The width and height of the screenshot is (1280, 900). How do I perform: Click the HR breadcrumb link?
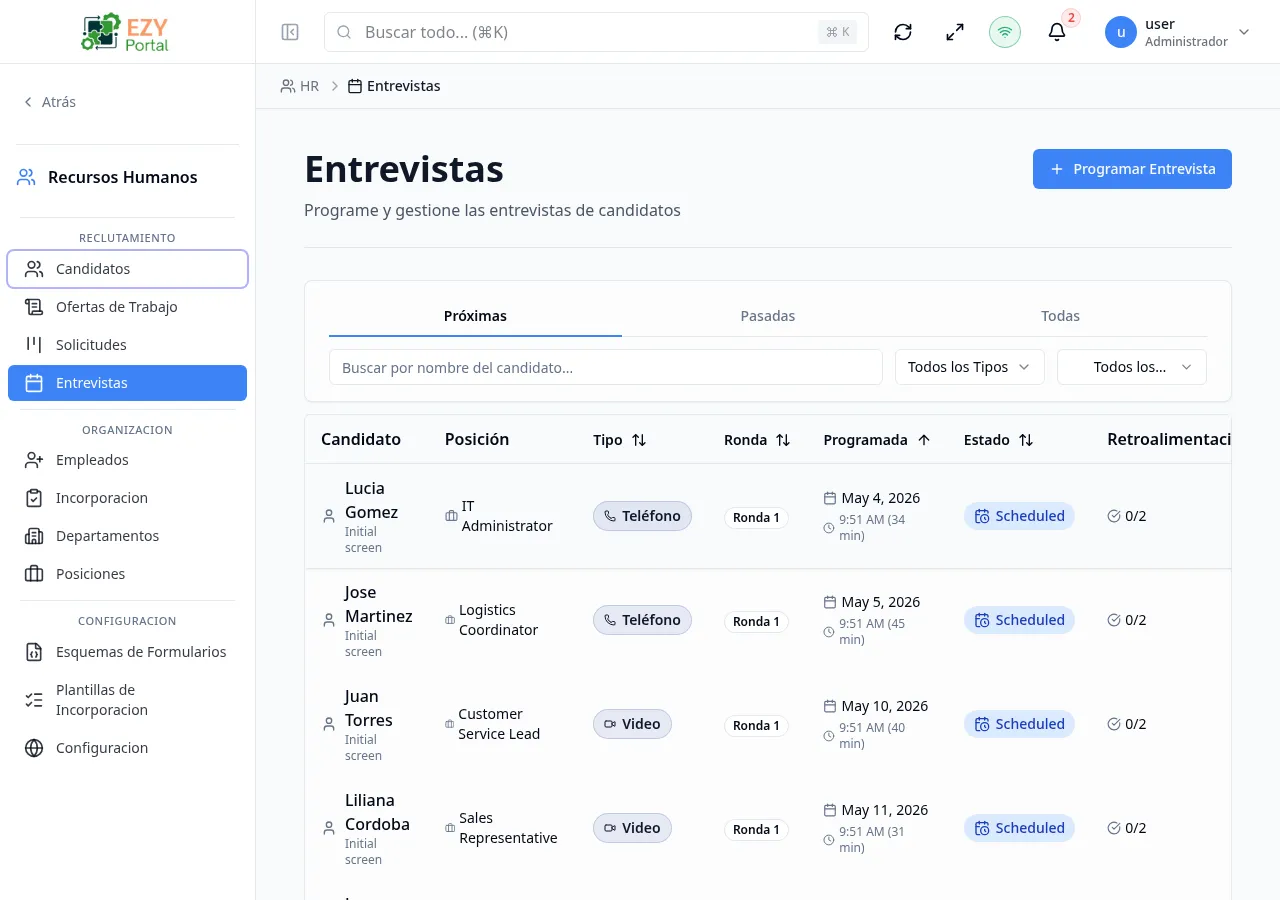point(300,86)
